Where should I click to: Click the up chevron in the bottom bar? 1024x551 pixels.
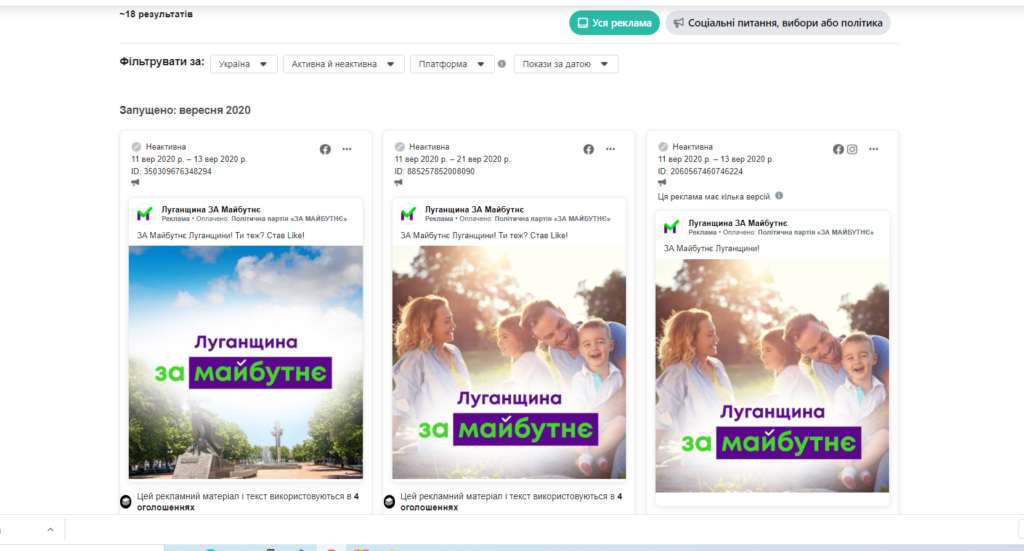coord(50,529)
